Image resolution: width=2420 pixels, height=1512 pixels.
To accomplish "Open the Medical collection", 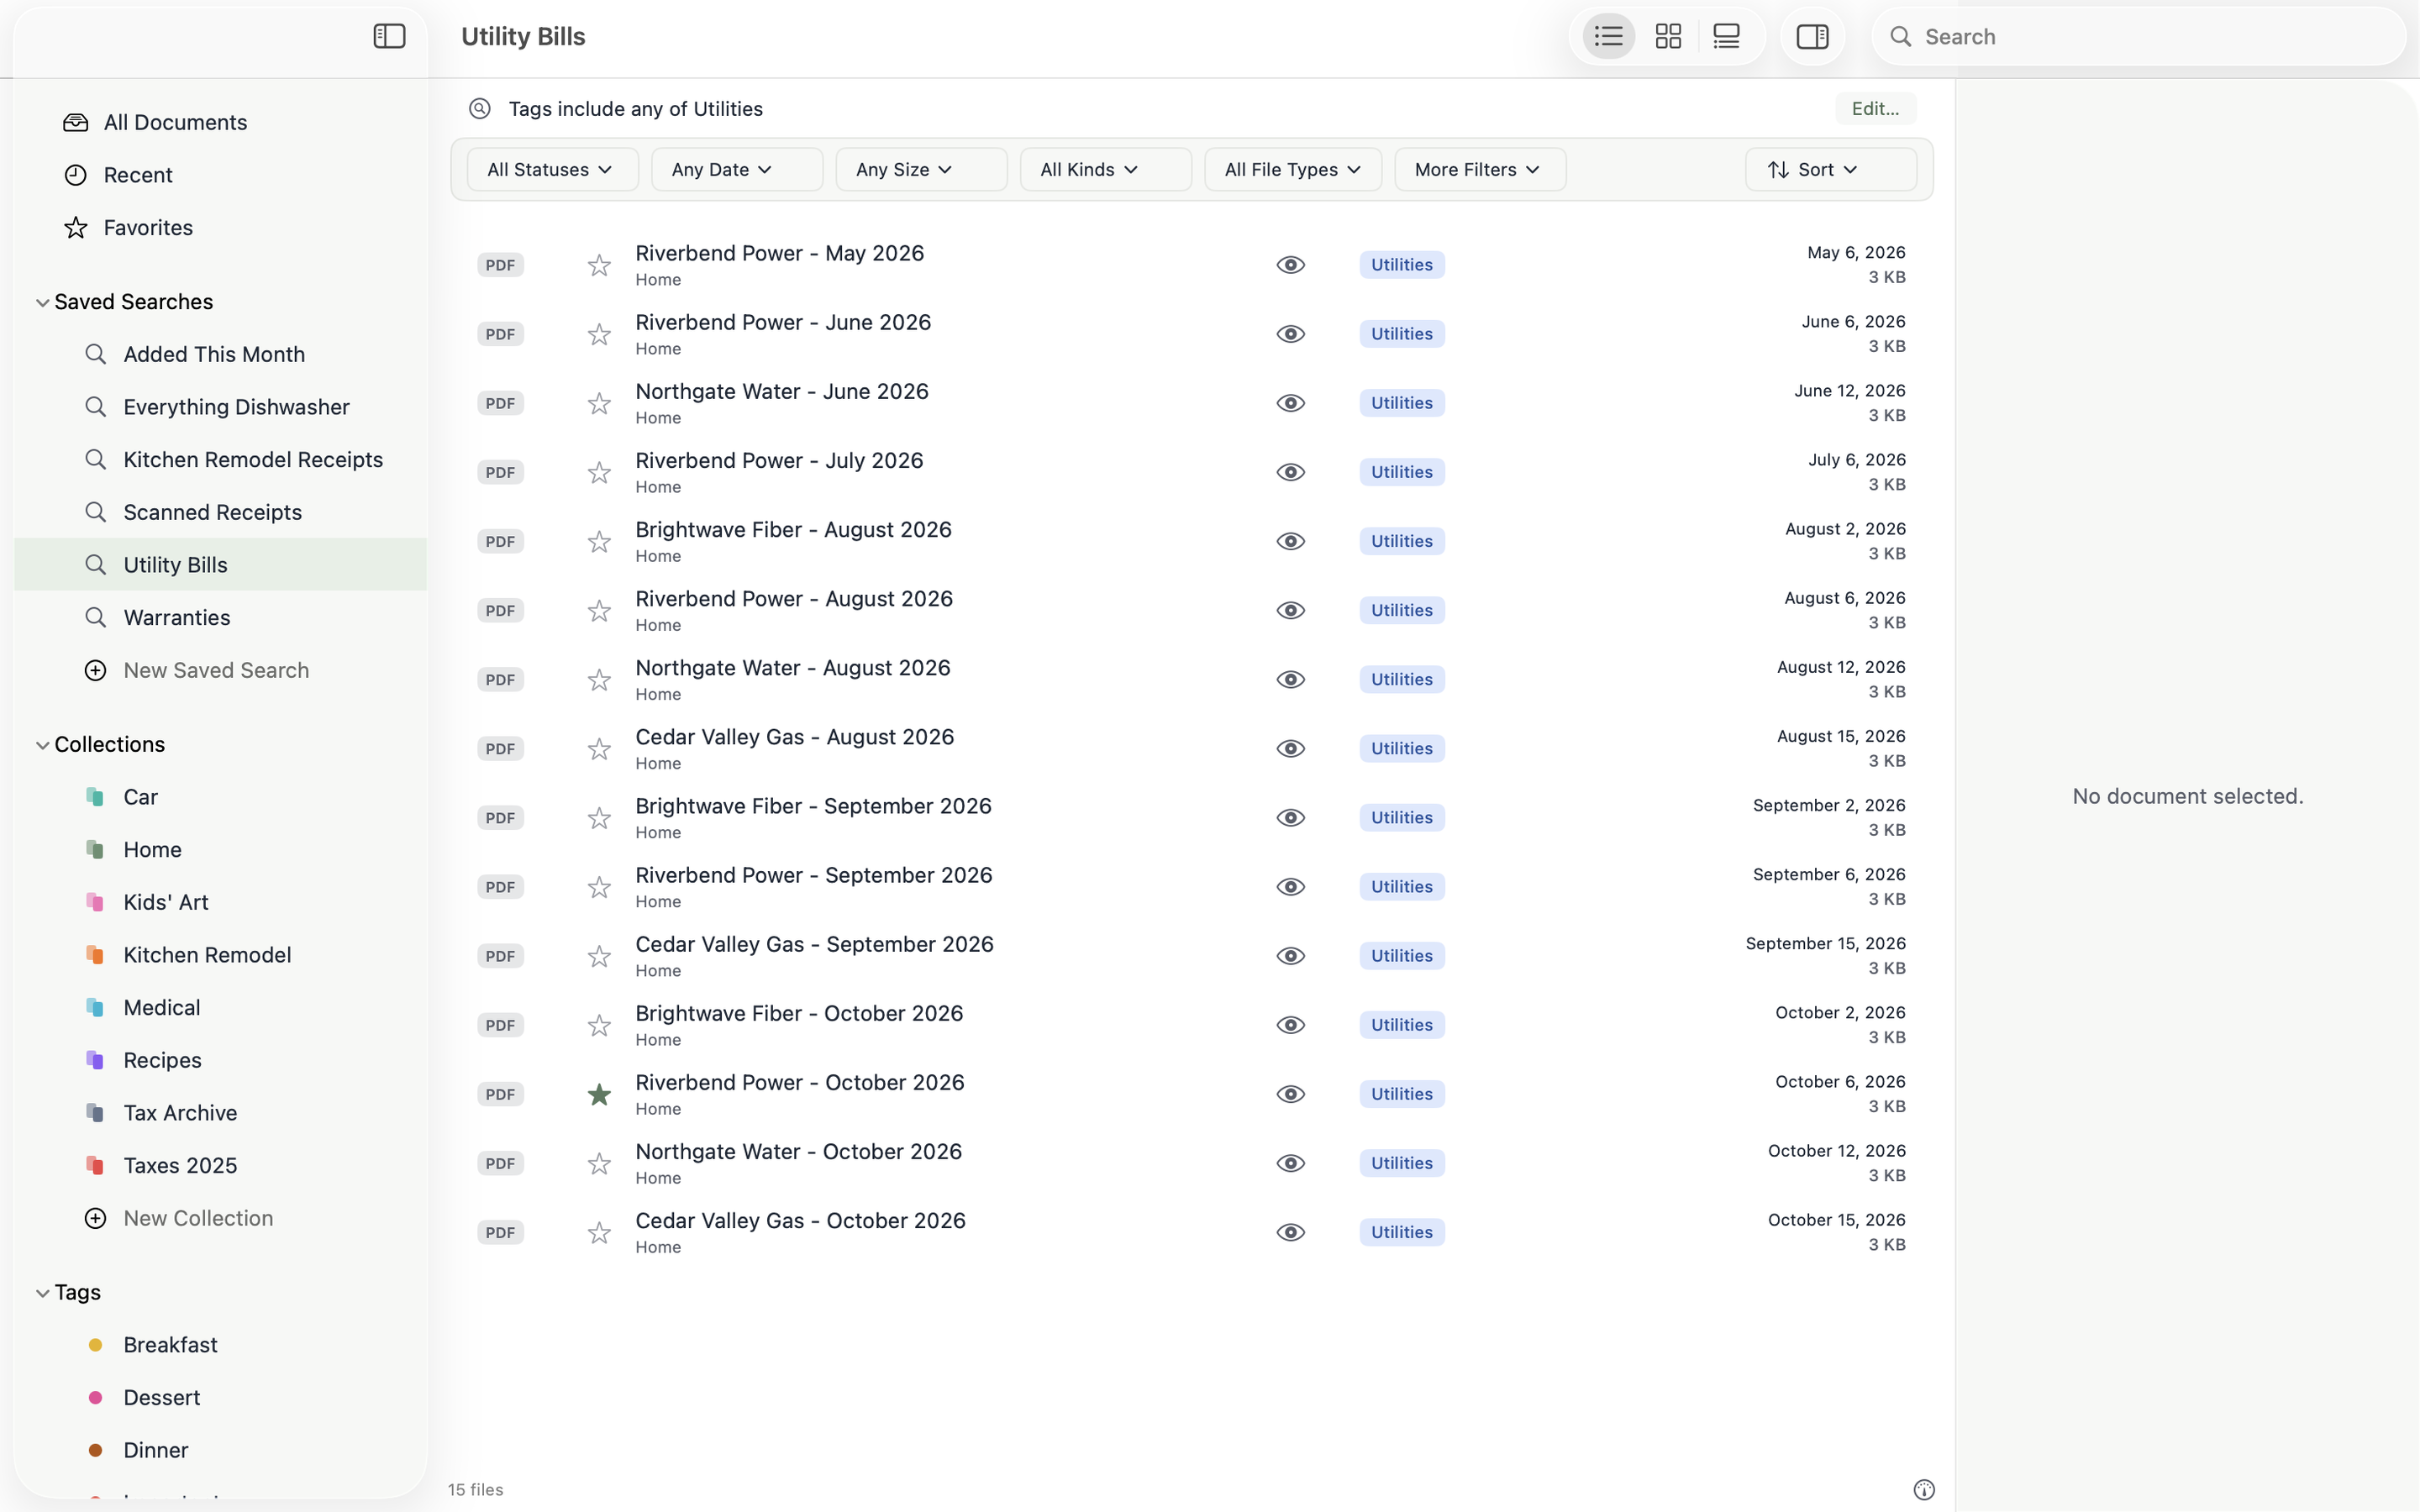I will point(220,1008).
